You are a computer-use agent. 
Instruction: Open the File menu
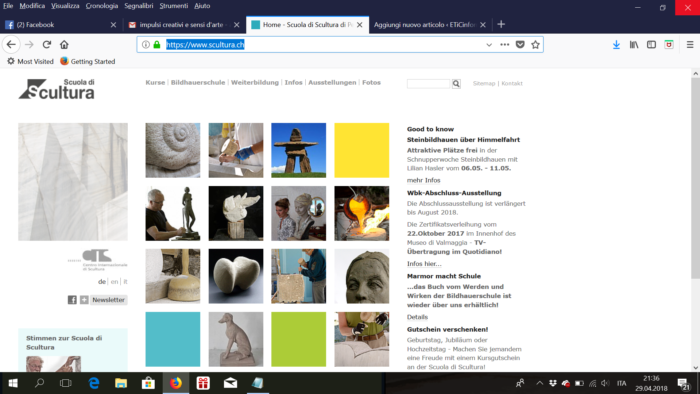pos(8,6)
